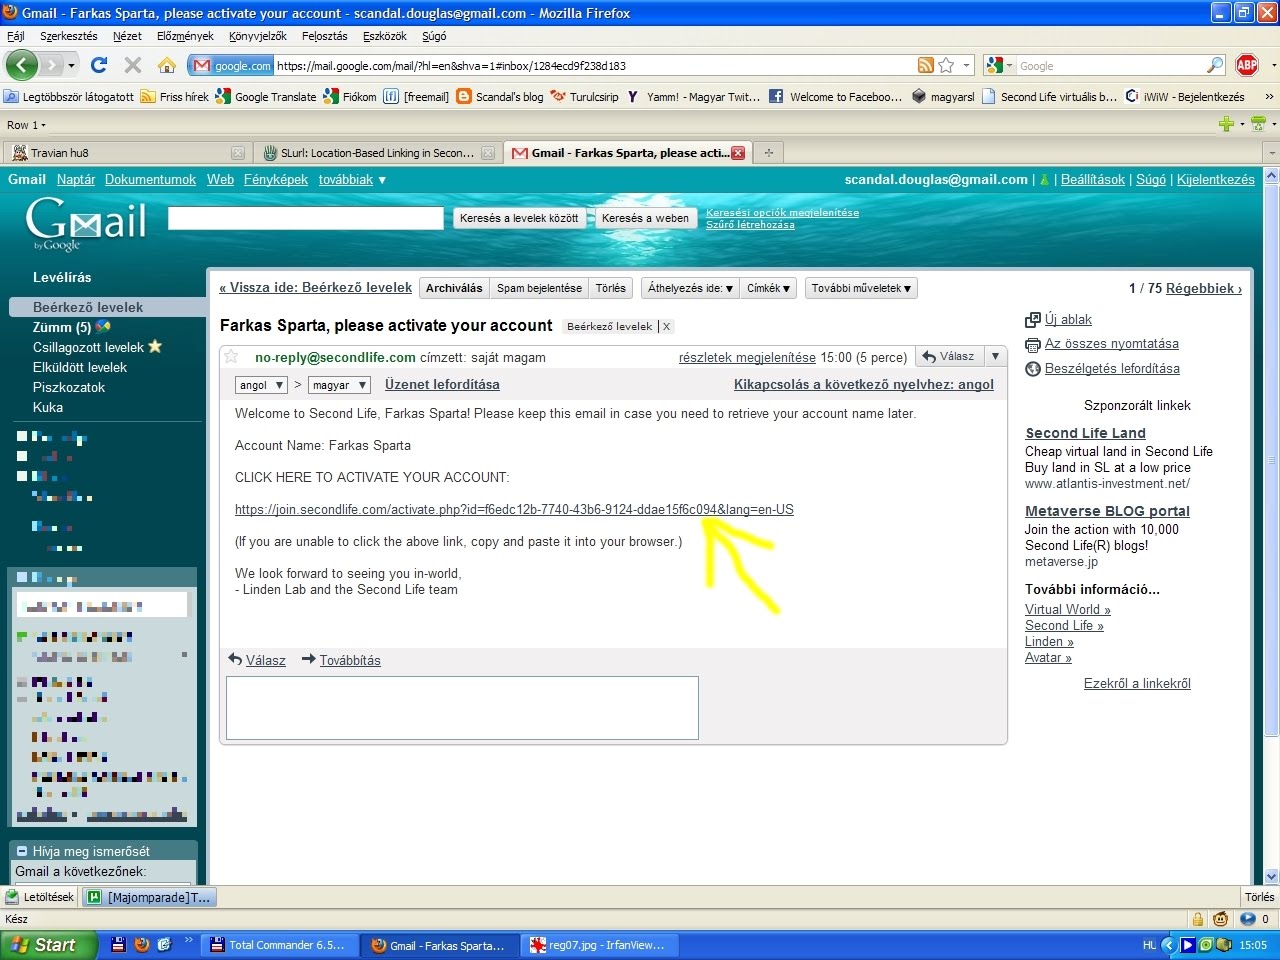This screenshot has width=1280, height=960.
Task: Click the Archiválás button
Action: click(x=454, y=288)
